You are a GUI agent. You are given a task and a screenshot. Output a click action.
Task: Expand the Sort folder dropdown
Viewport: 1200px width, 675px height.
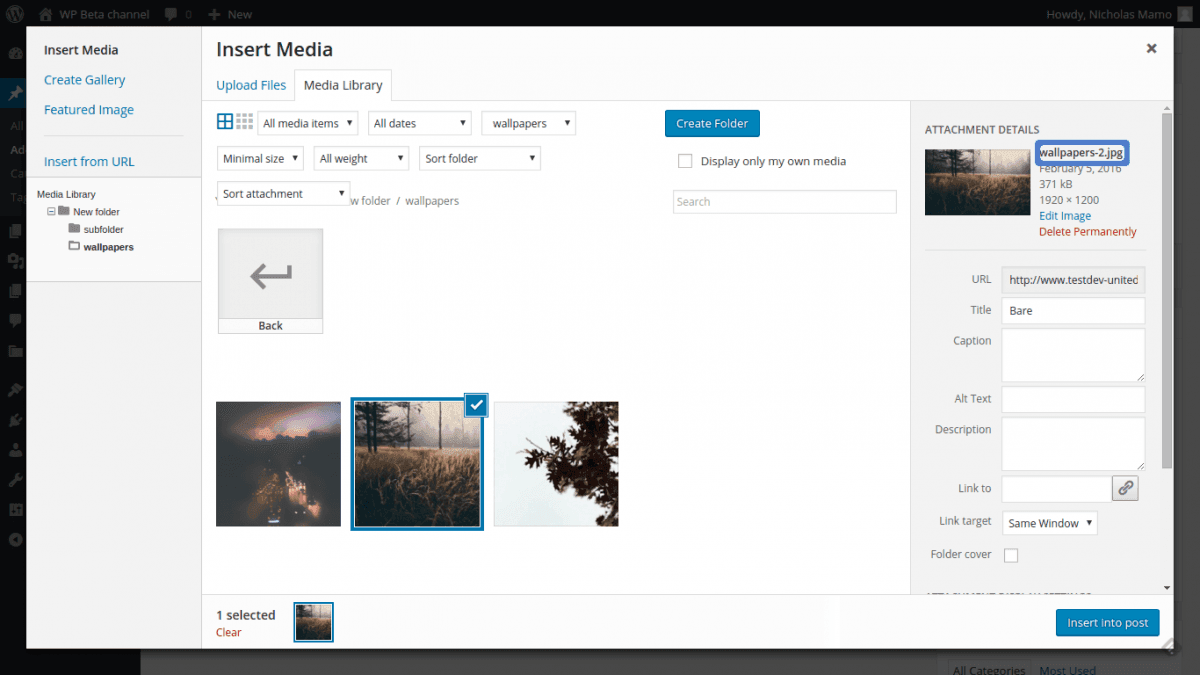click(480, 158)
